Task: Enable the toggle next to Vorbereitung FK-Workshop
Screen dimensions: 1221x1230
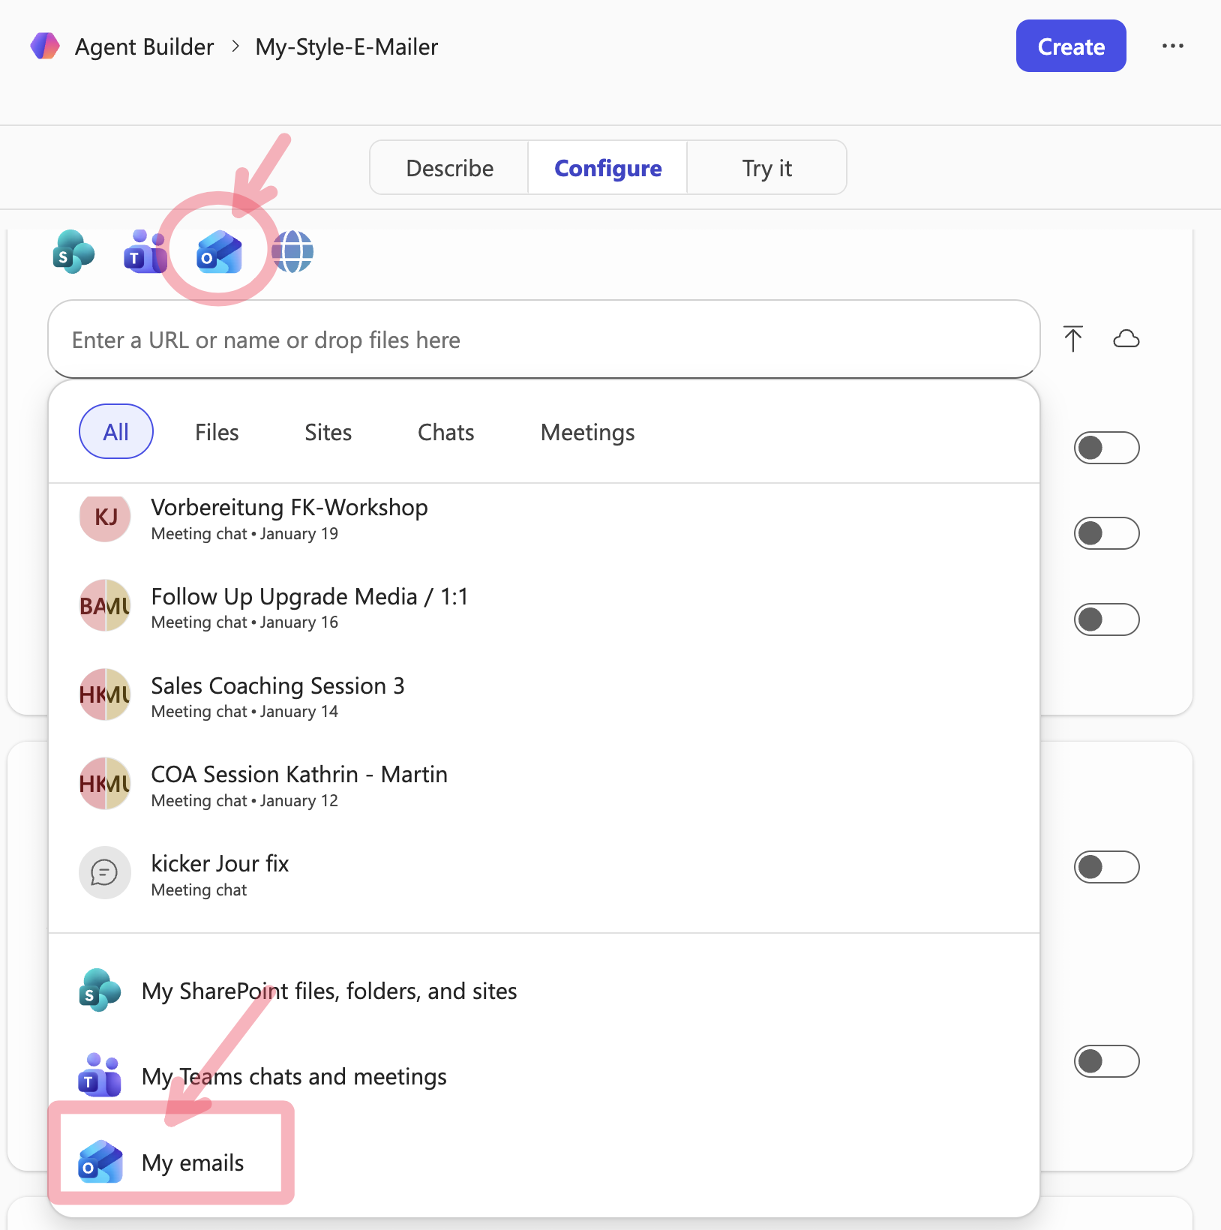Action: 1107,533
